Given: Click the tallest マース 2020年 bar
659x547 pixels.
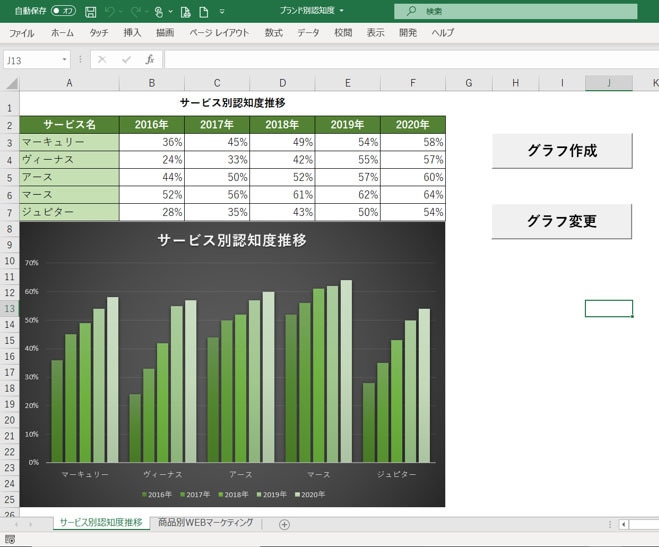Looking at the screenshot, I should point(346,371).
